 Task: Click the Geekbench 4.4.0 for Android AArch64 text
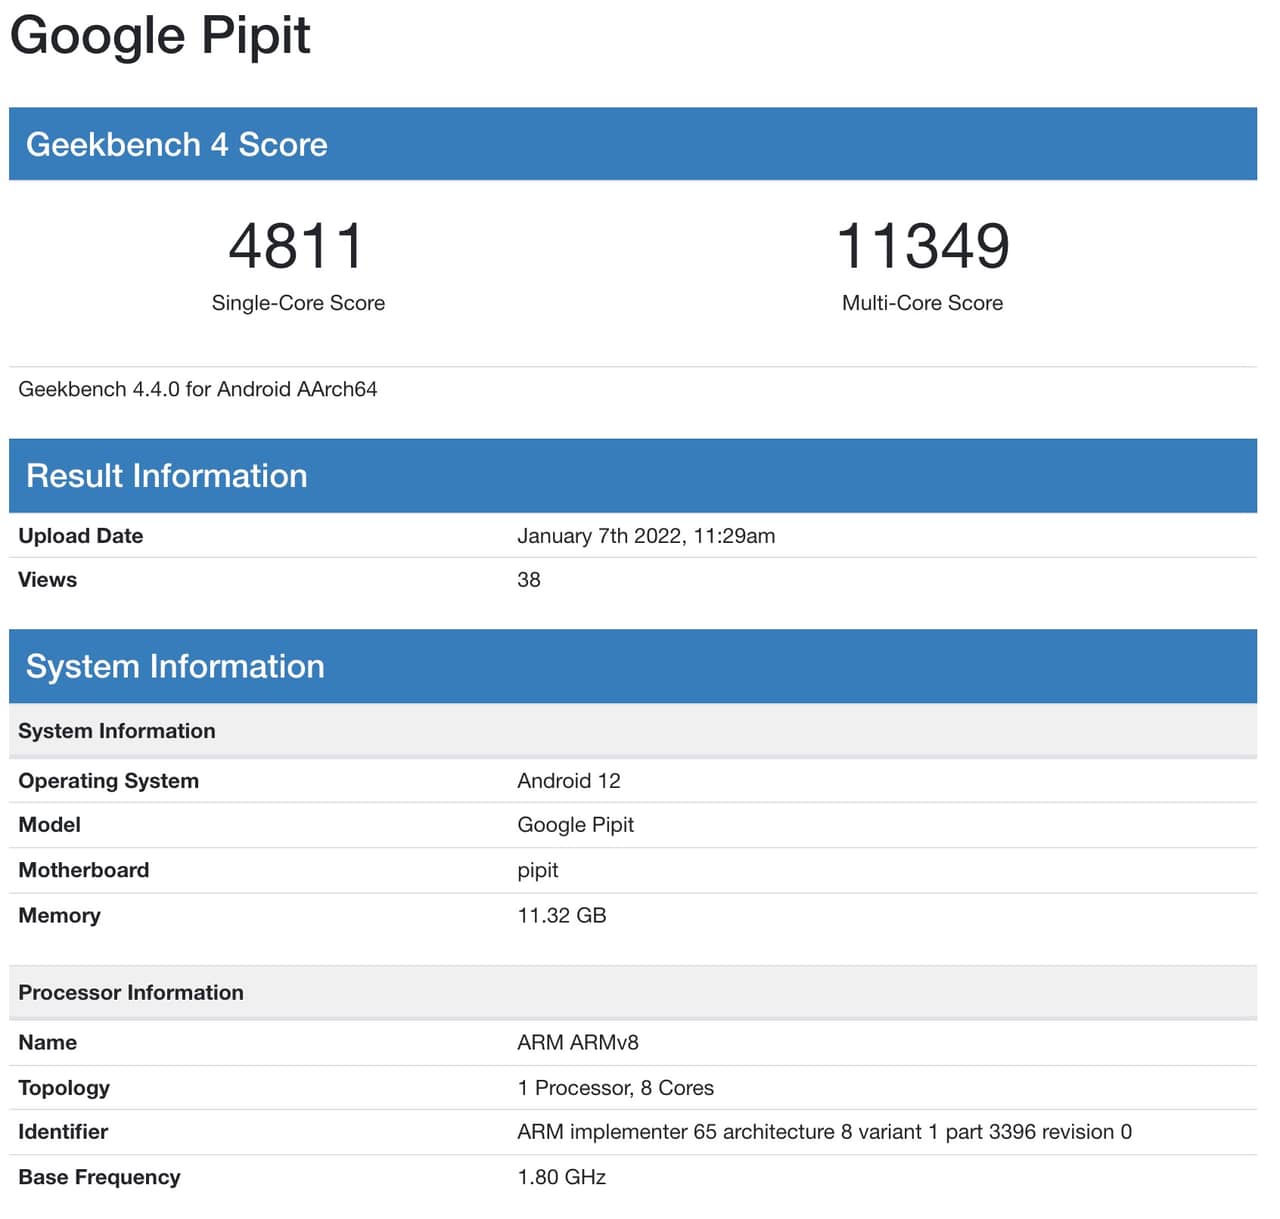[x=198, y=389]
